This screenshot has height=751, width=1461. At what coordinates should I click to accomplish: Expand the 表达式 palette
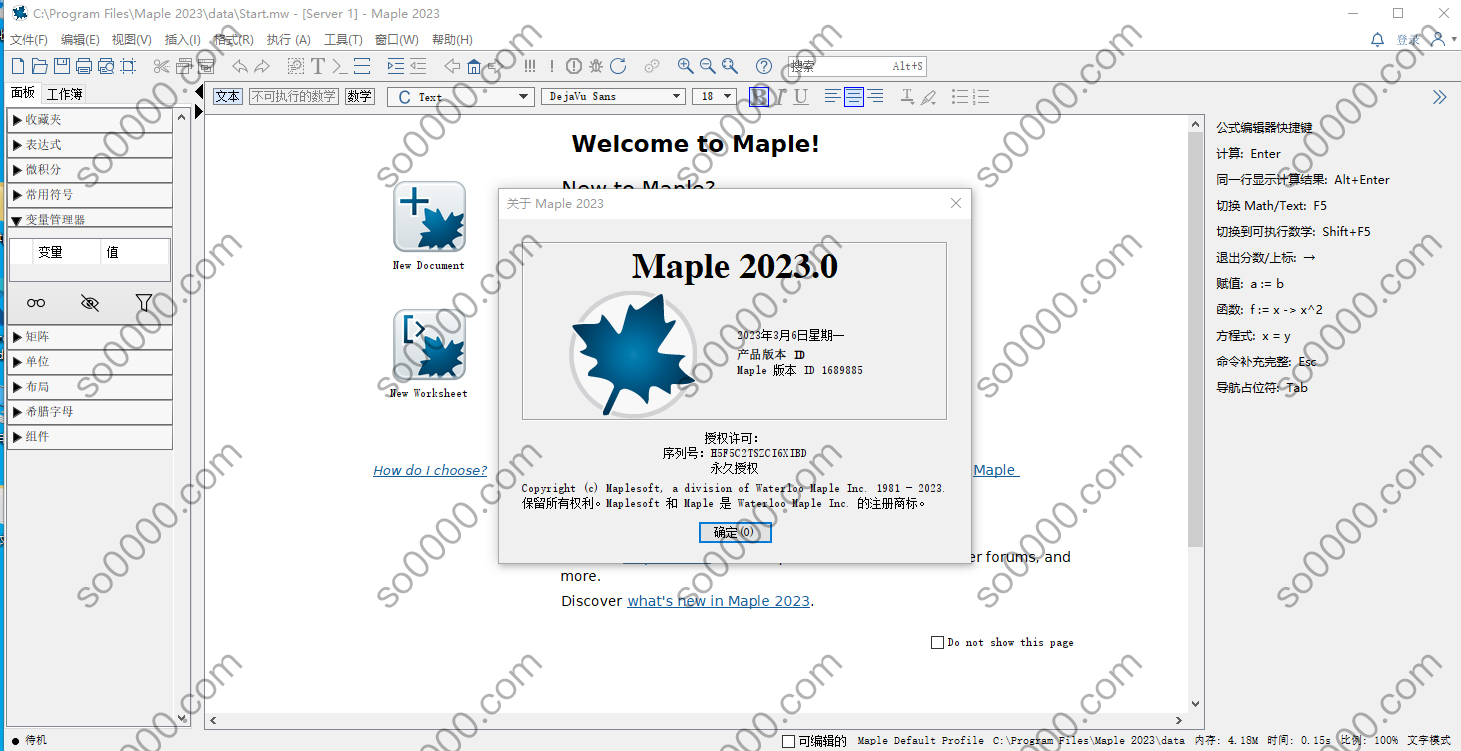(x=90, y=144)
